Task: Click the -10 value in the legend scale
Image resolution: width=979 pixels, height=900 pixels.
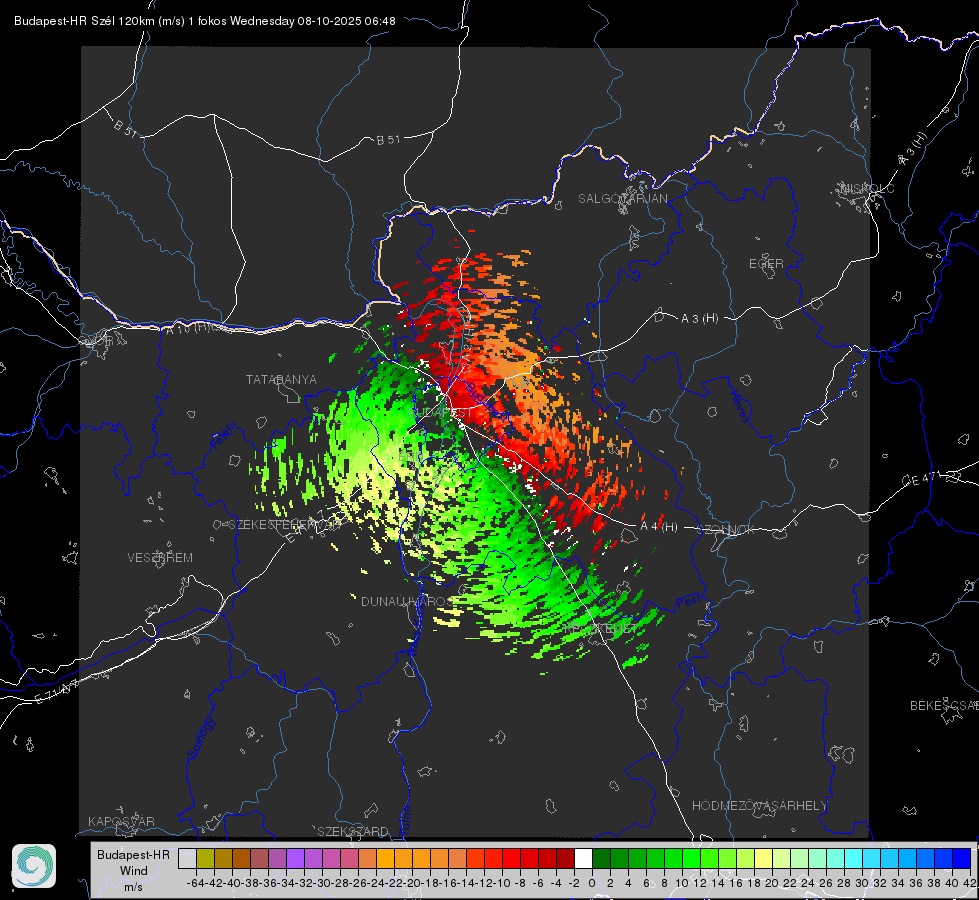Action: coord(502,883)
